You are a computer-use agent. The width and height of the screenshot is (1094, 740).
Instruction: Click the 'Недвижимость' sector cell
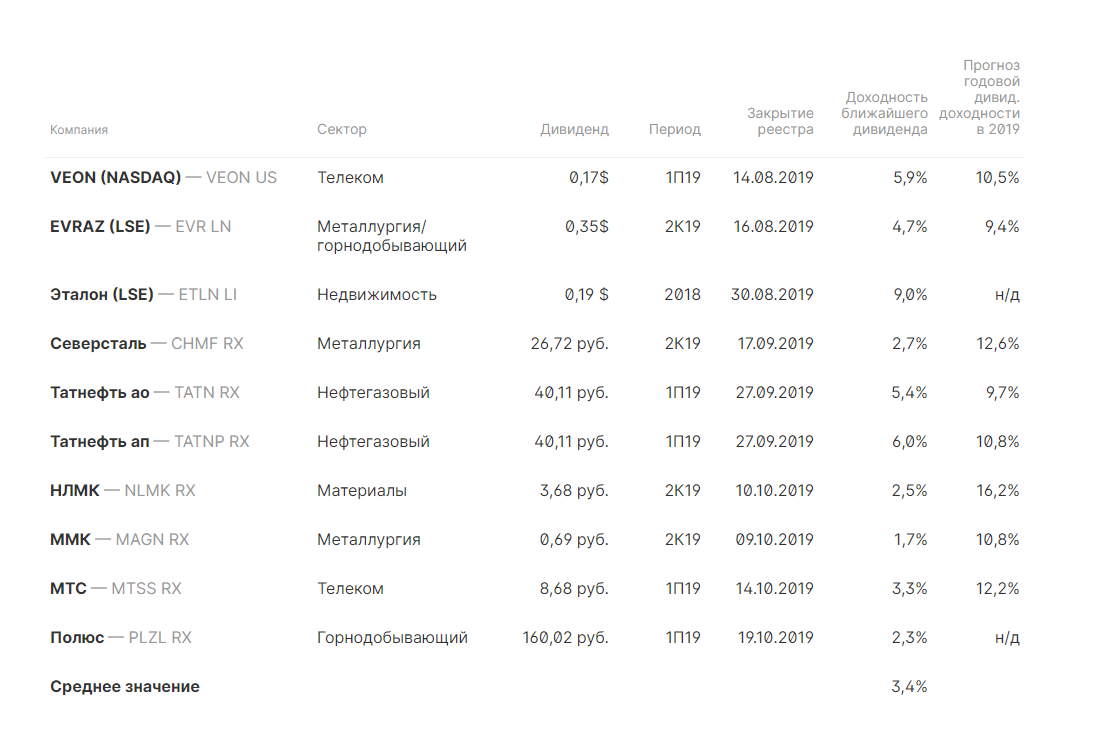(377, 294)
